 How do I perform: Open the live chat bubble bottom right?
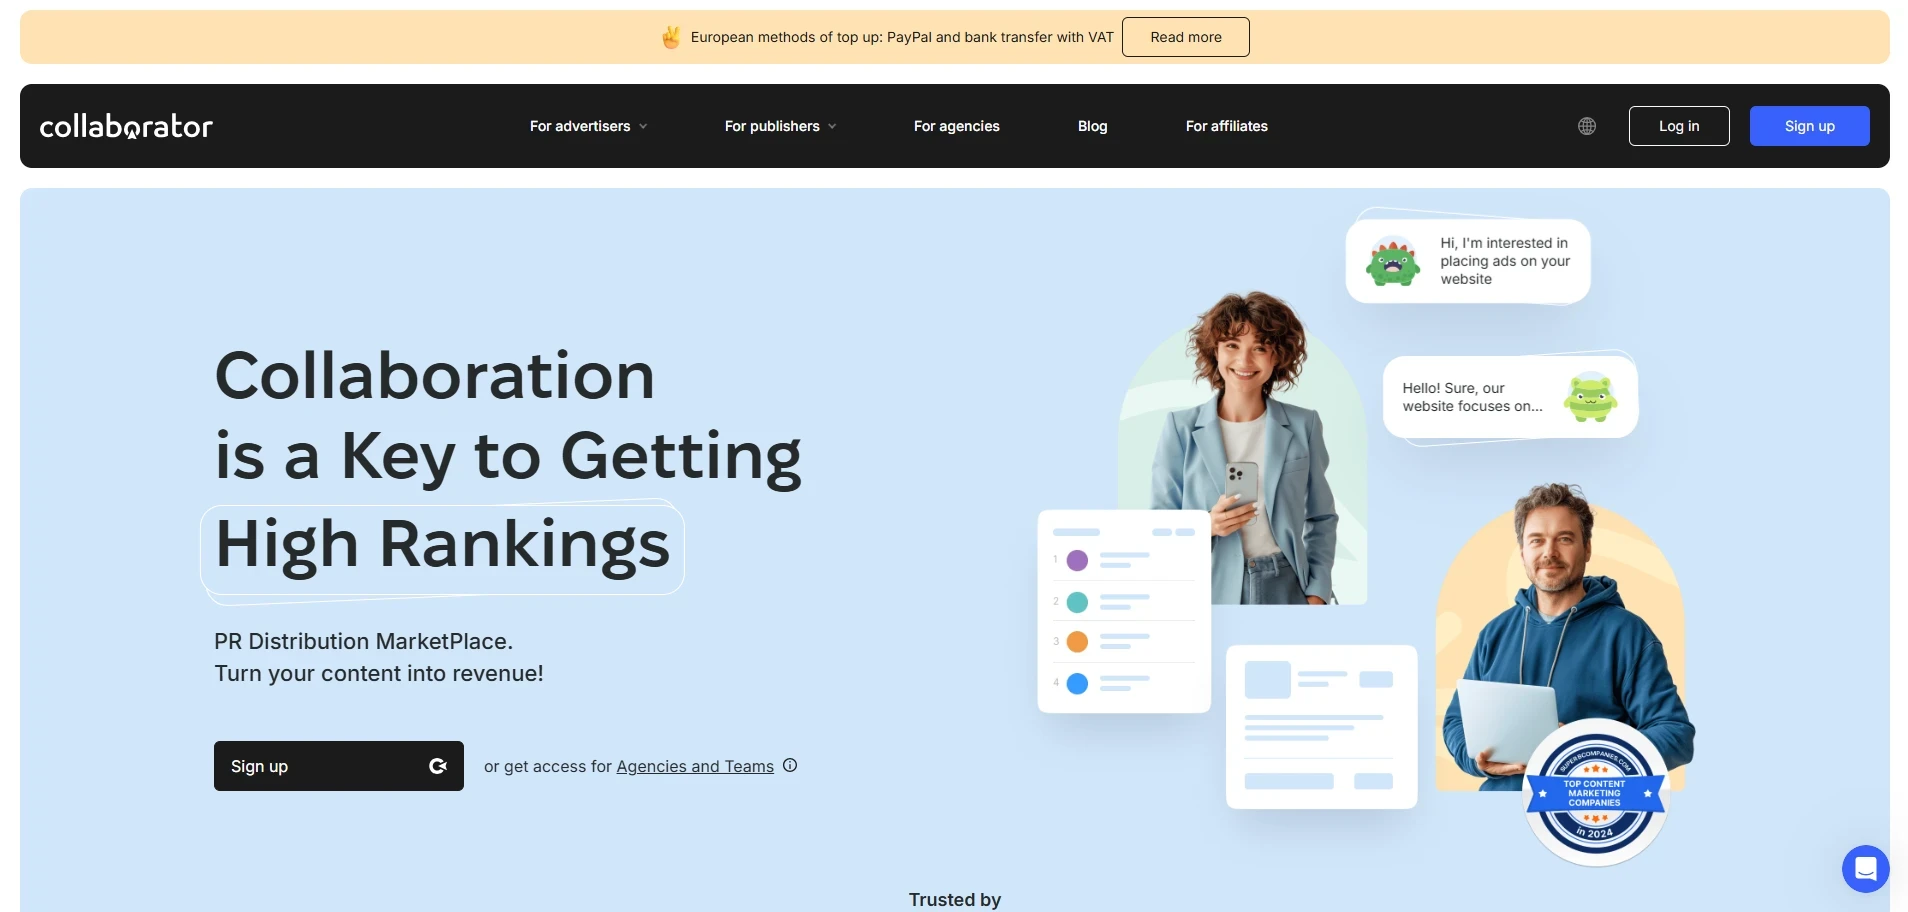[x=1866, y=869]
